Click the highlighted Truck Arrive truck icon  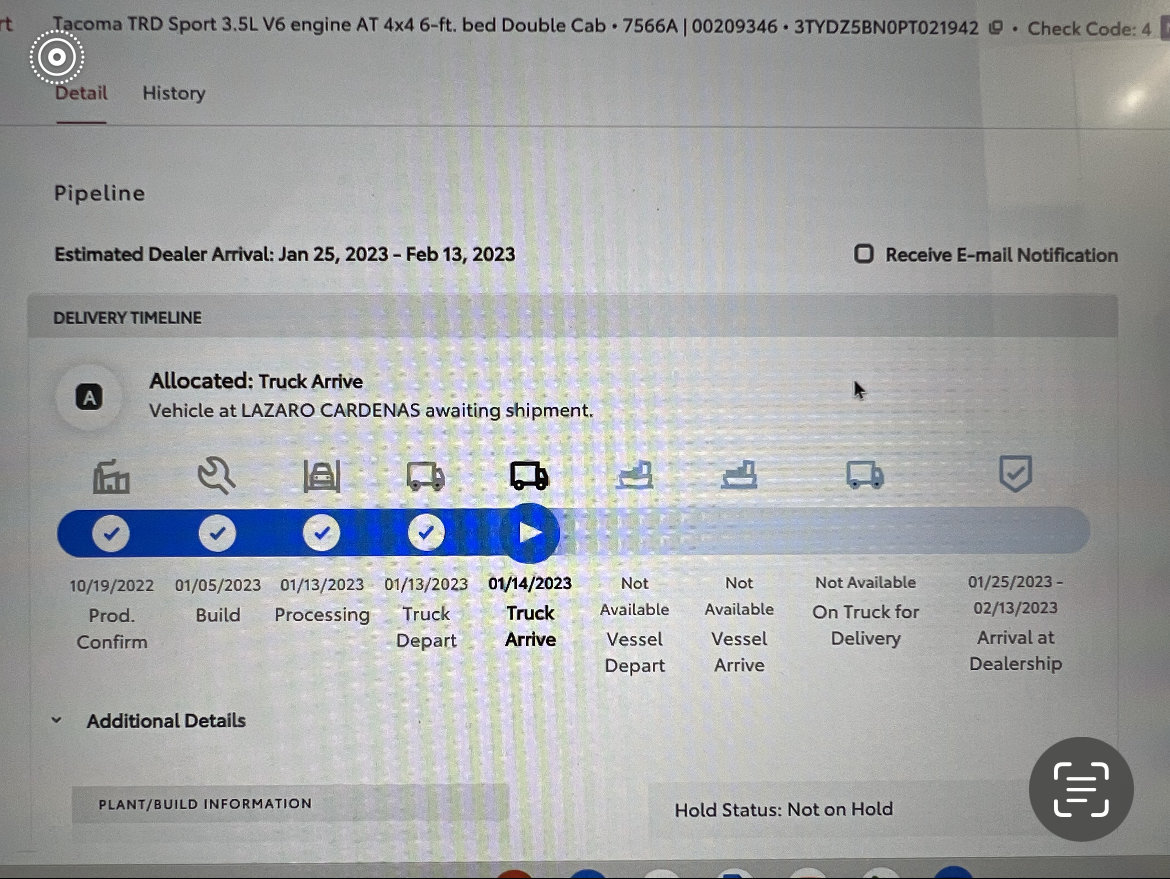pyautogui.click(x=530, y=475)
